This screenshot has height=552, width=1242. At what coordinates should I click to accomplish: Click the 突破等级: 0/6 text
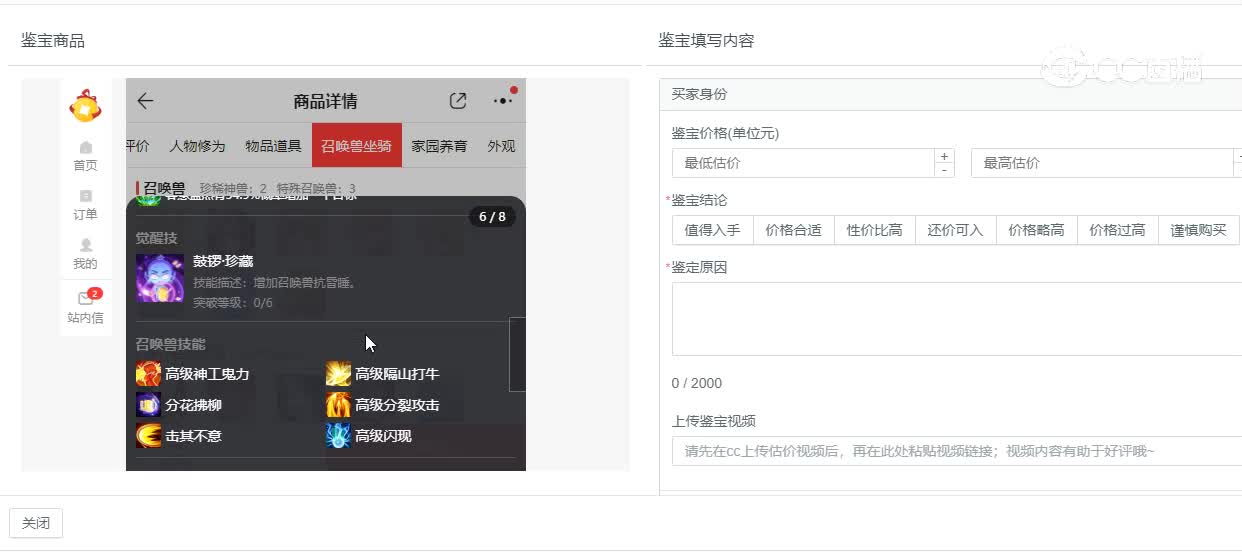click(233, 303)
